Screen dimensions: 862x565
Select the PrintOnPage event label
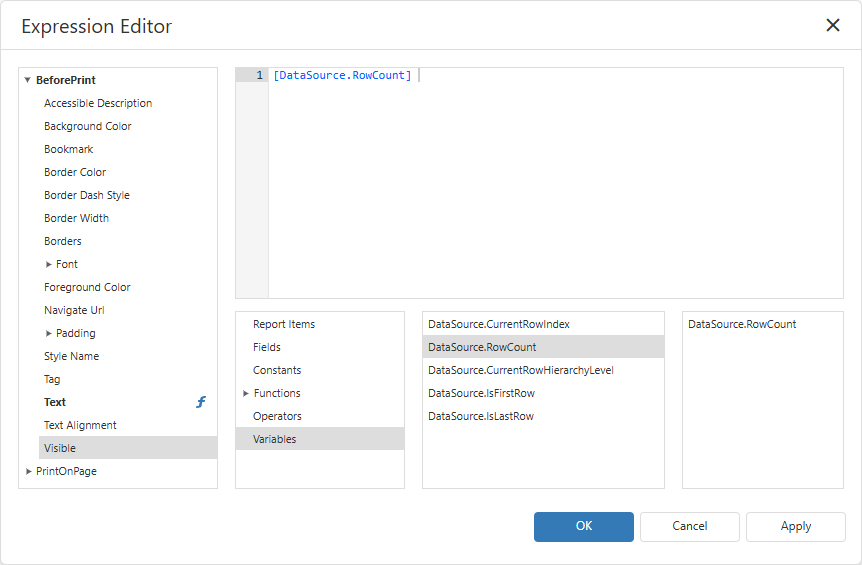pos(66,472)
